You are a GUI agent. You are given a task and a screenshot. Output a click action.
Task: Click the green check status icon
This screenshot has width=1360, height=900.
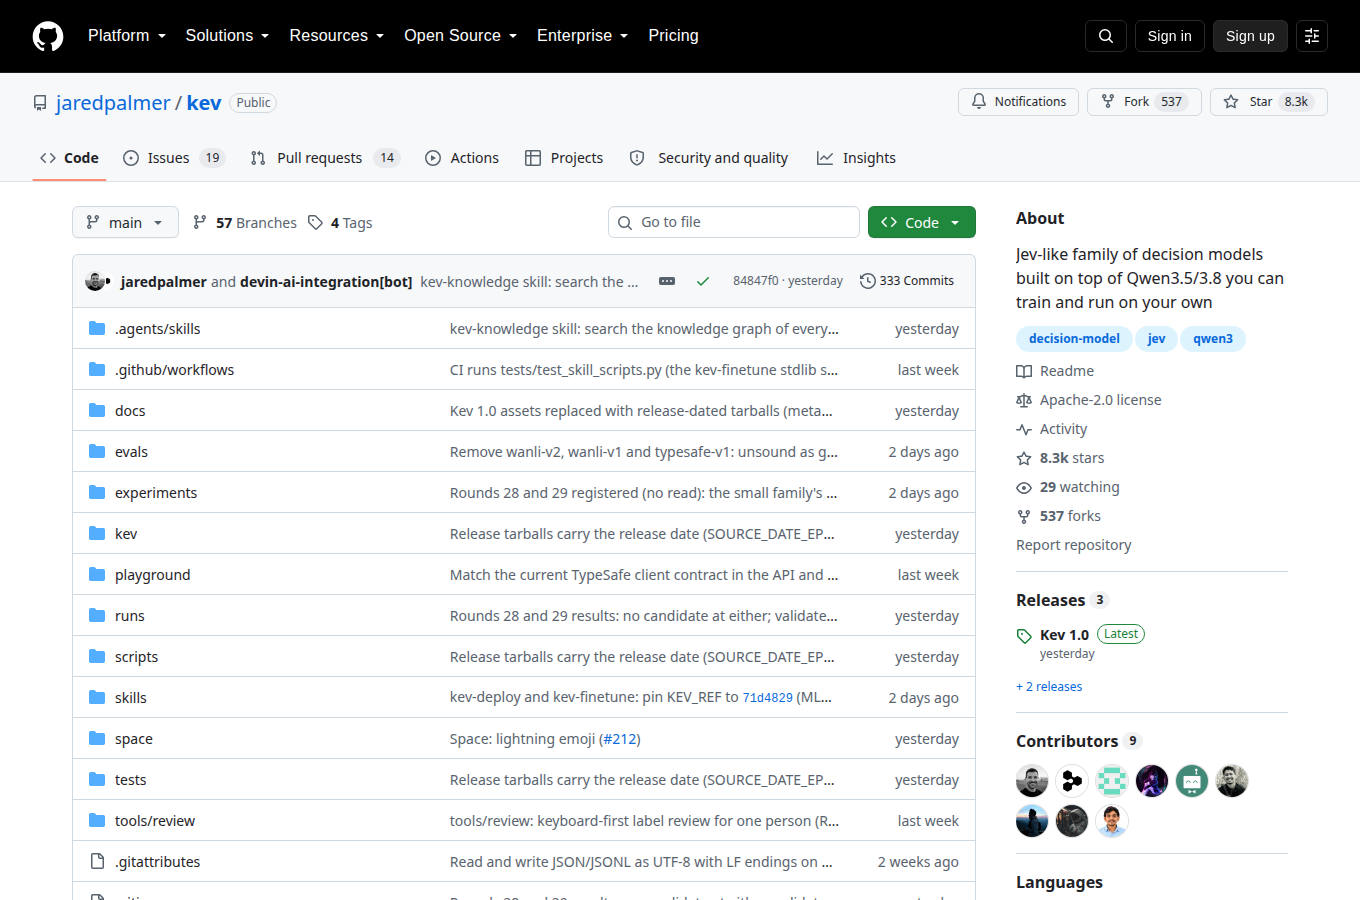point(703,281)
